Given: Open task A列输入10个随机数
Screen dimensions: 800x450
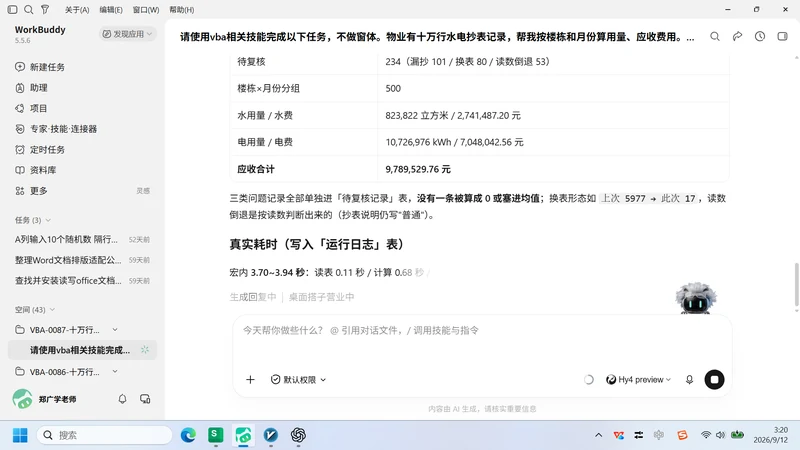Looking at the screenshot, I should coord(82,239).
